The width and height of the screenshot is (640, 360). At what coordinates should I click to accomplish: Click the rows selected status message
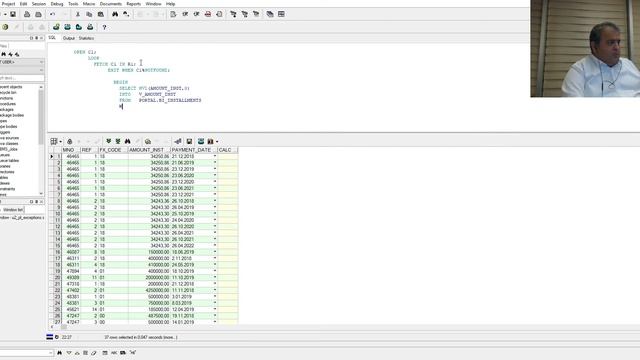[x=140, y=338]
